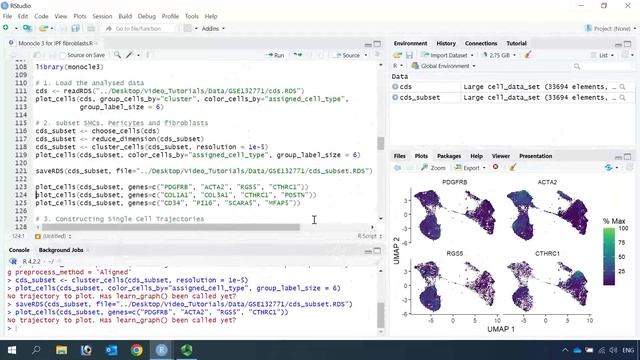
Task: Click the Zoom plot button
Action: point(433,168)
